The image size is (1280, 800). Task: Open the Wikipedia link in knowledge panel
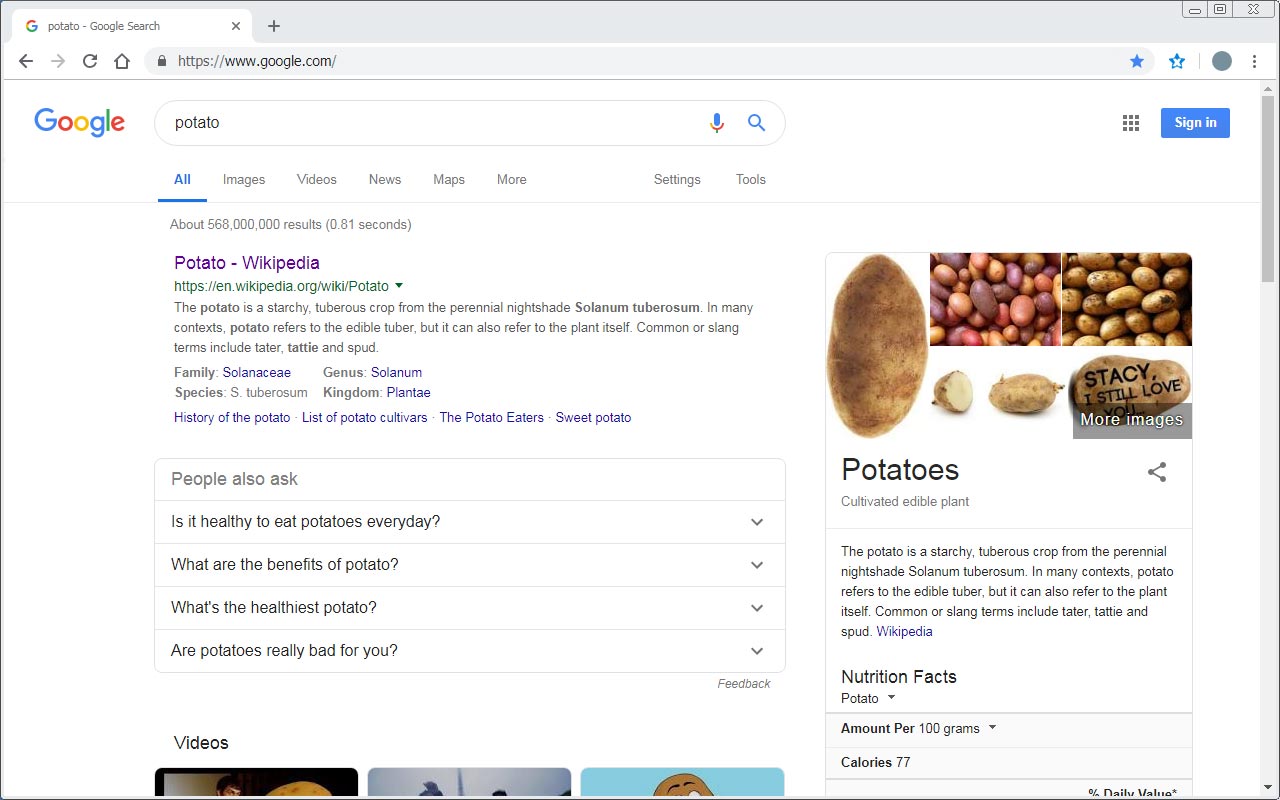click(x=905, y=632)
